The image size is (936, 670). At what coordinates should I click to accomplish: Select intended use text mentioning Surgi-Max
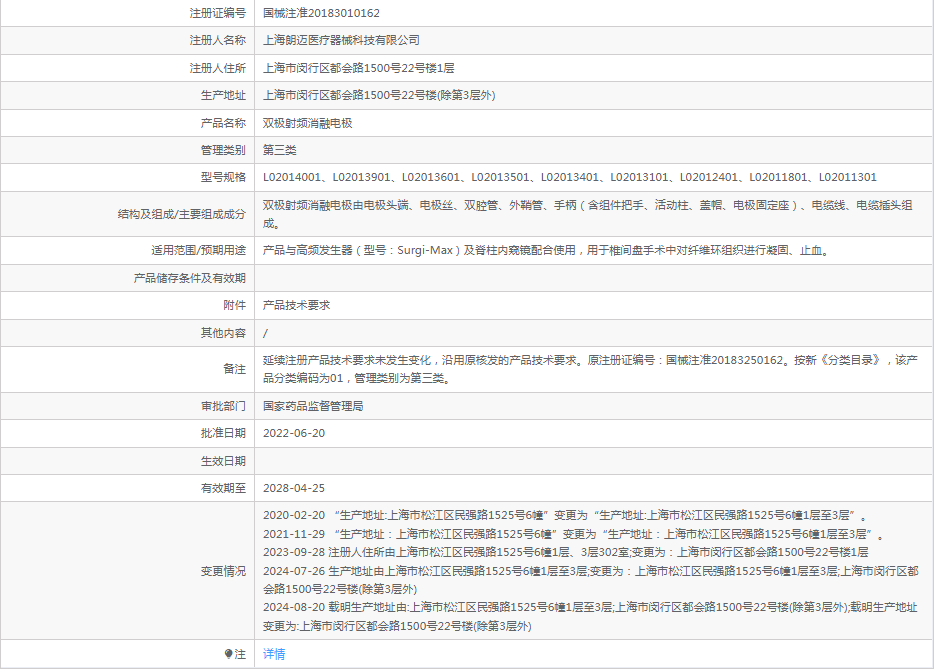[547, 250]
